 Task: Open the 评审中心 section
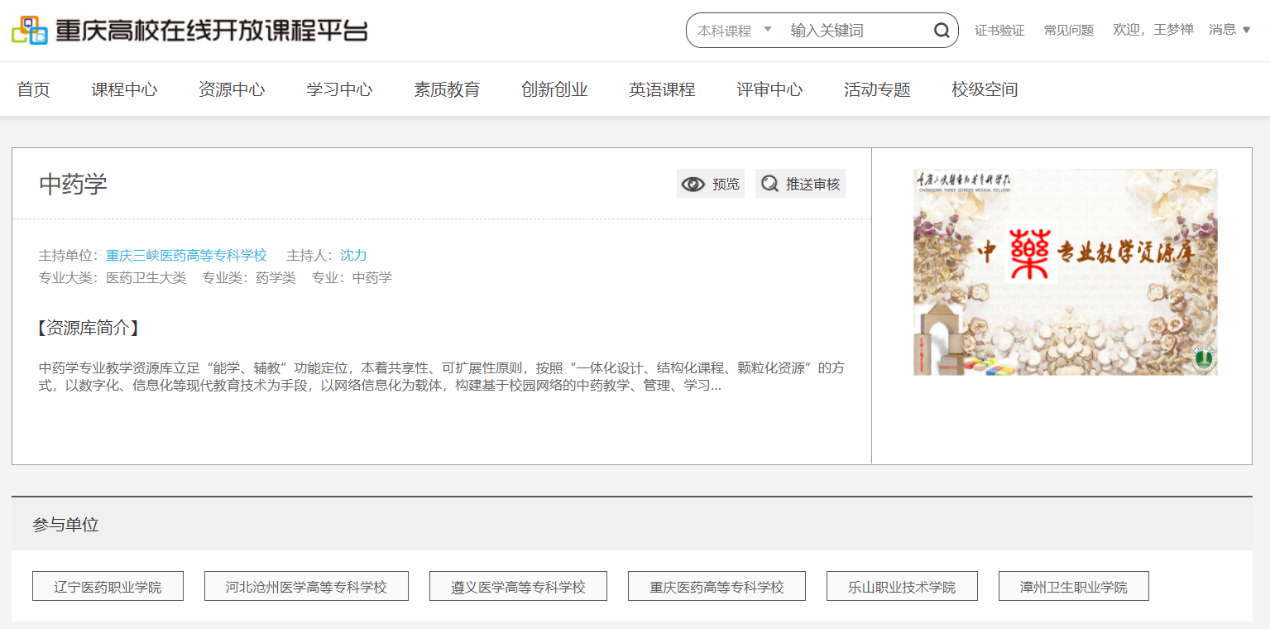tap(769, 90)
